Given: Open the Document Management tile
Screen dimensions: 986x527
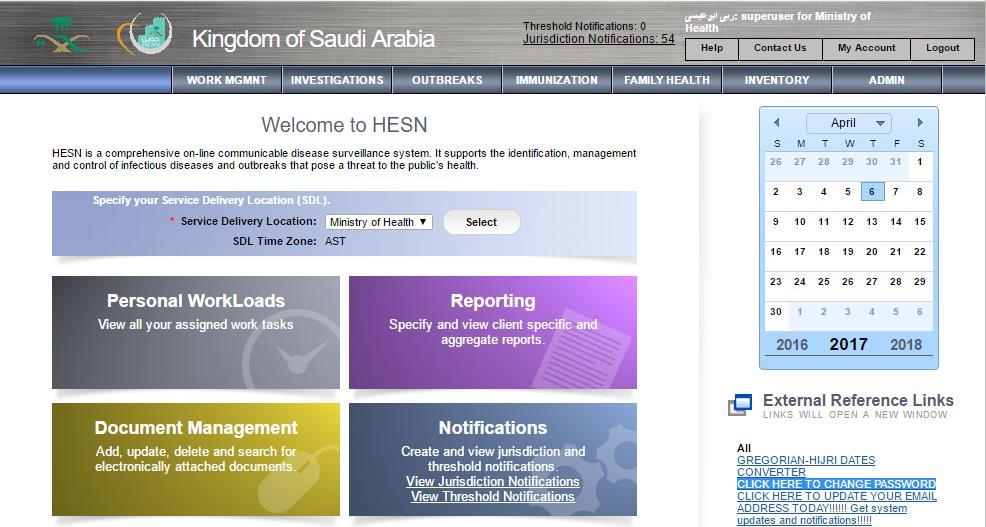Looking at the screenshot, I should tap(196, 459).
